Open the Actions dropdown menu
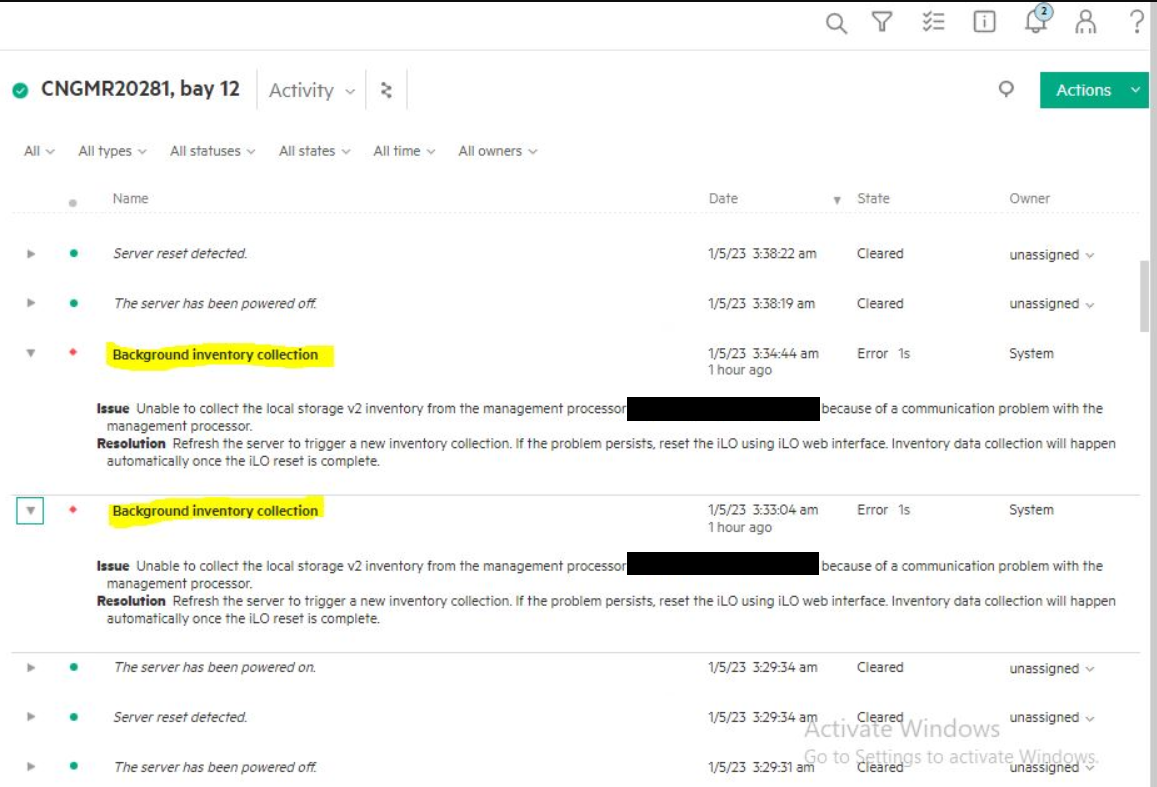The image size is (1157, 787). 1093,90
